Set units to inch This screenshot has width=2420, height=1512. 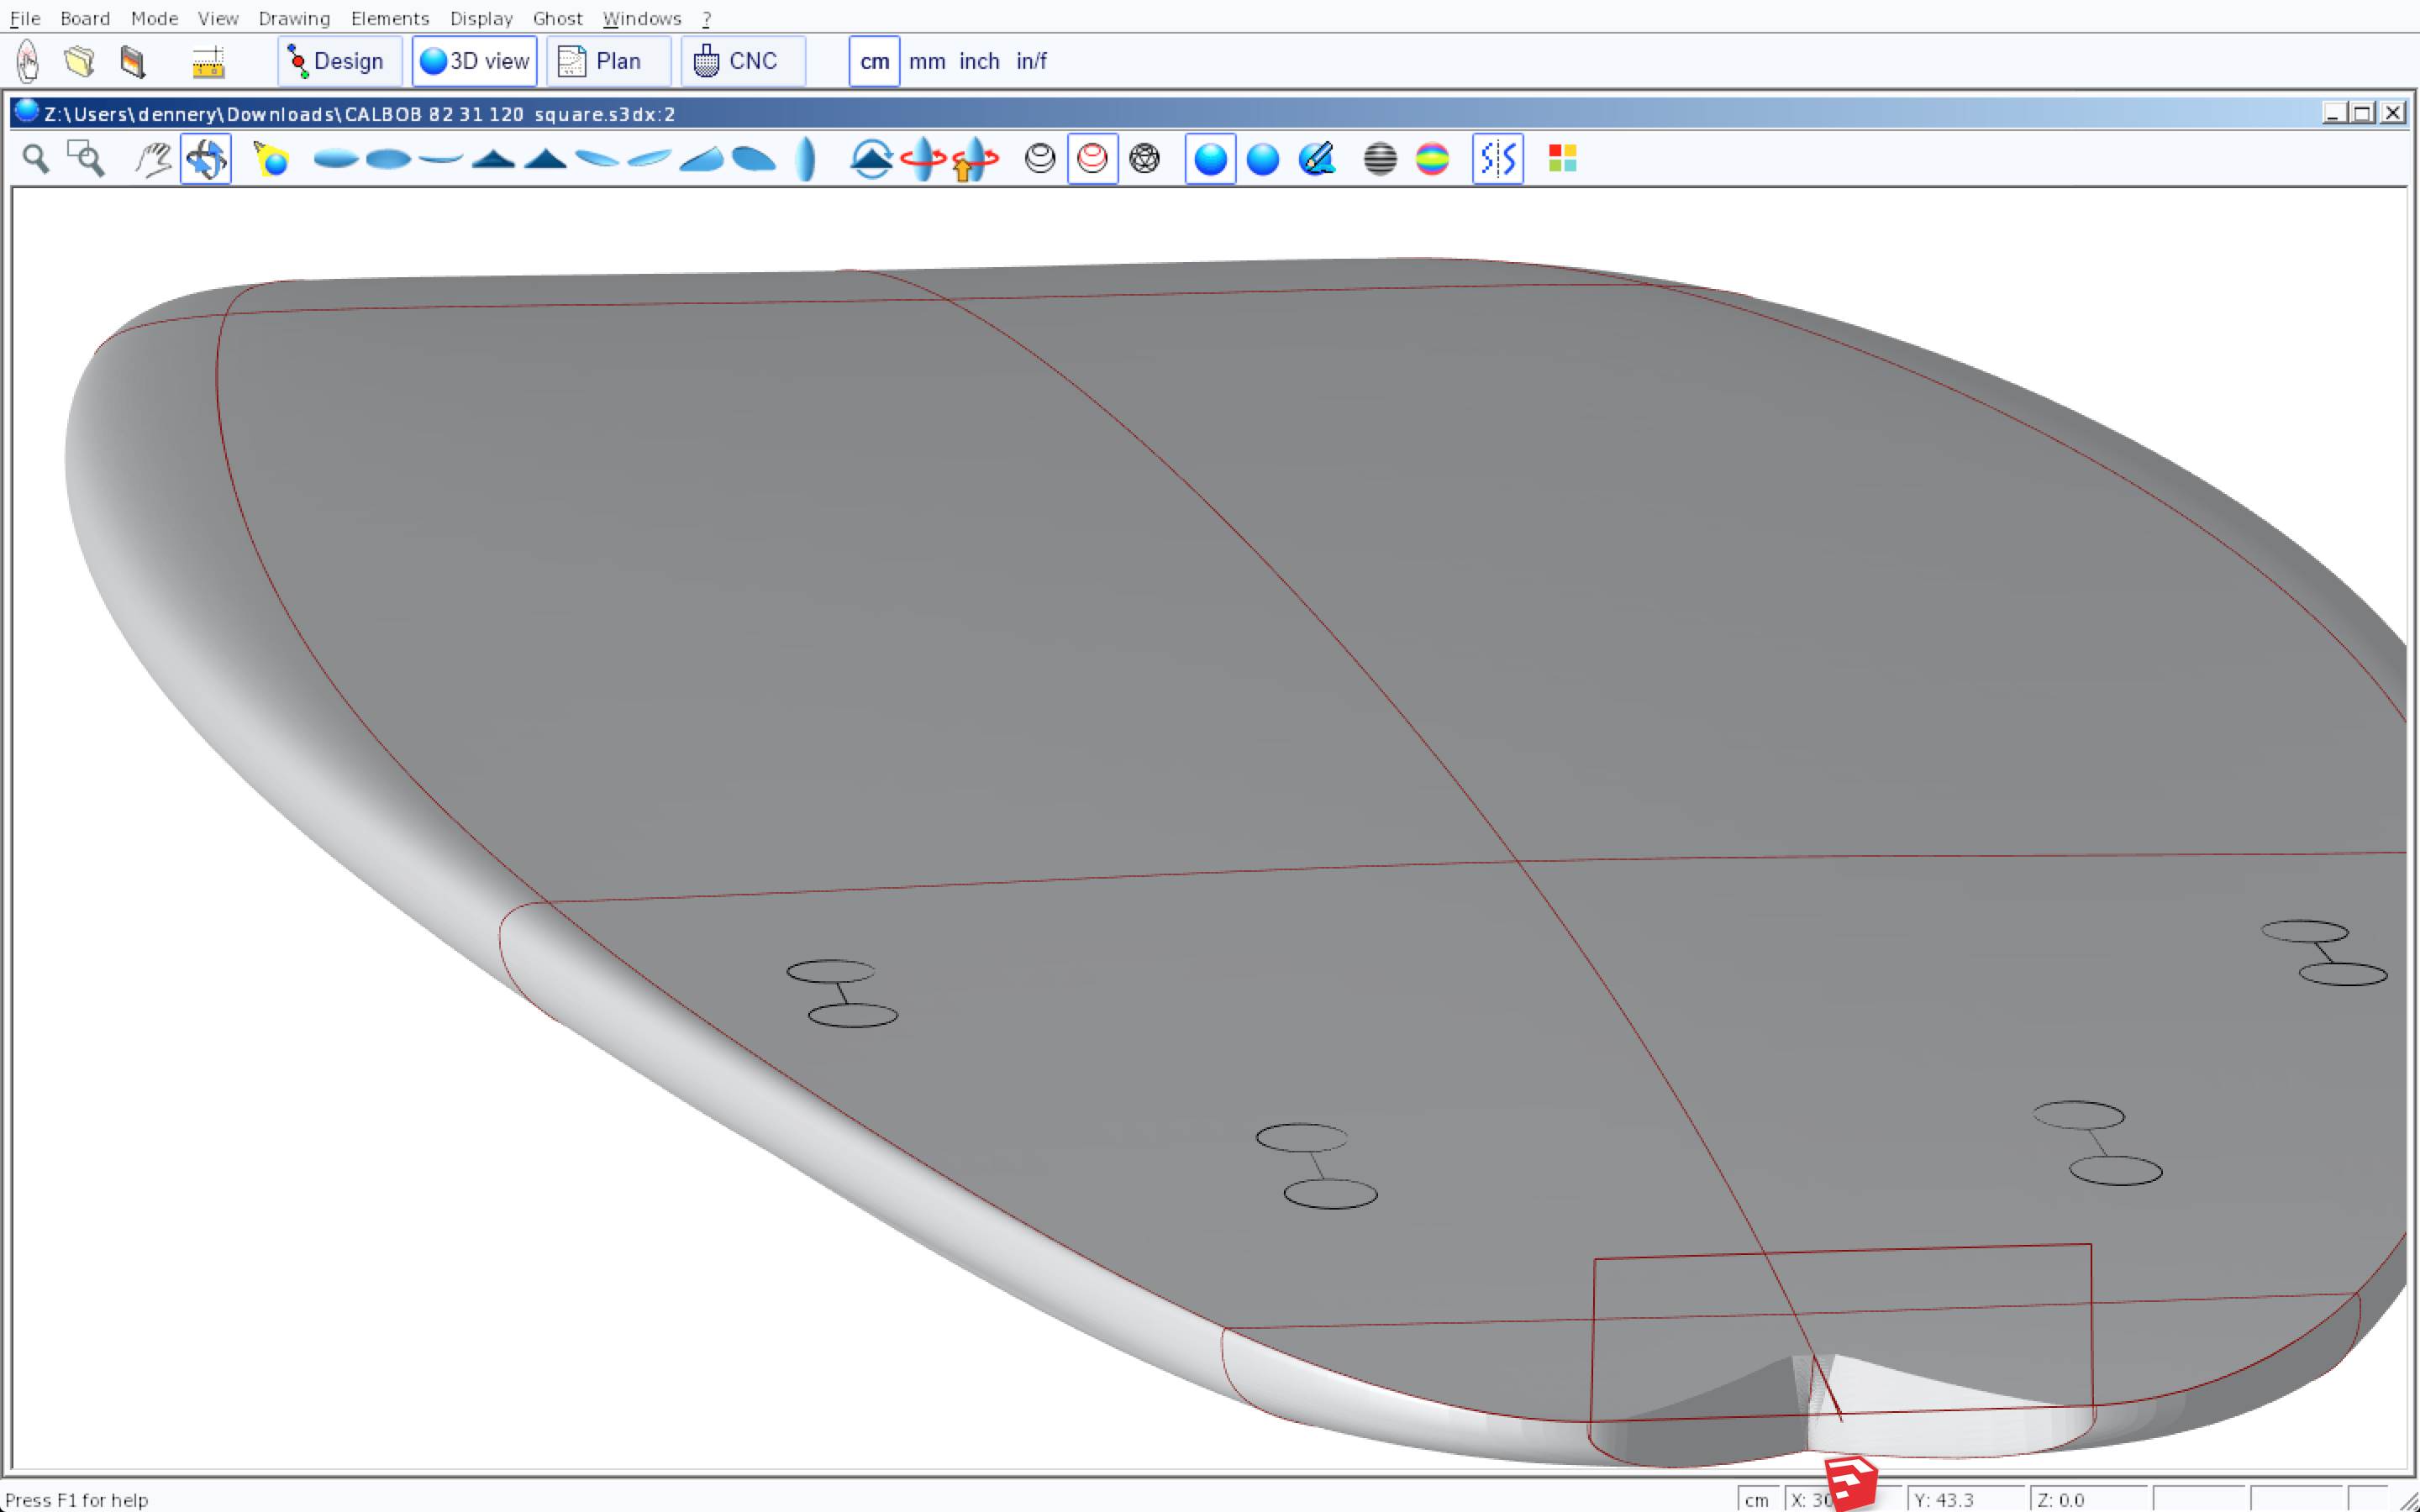coord(979,61)
